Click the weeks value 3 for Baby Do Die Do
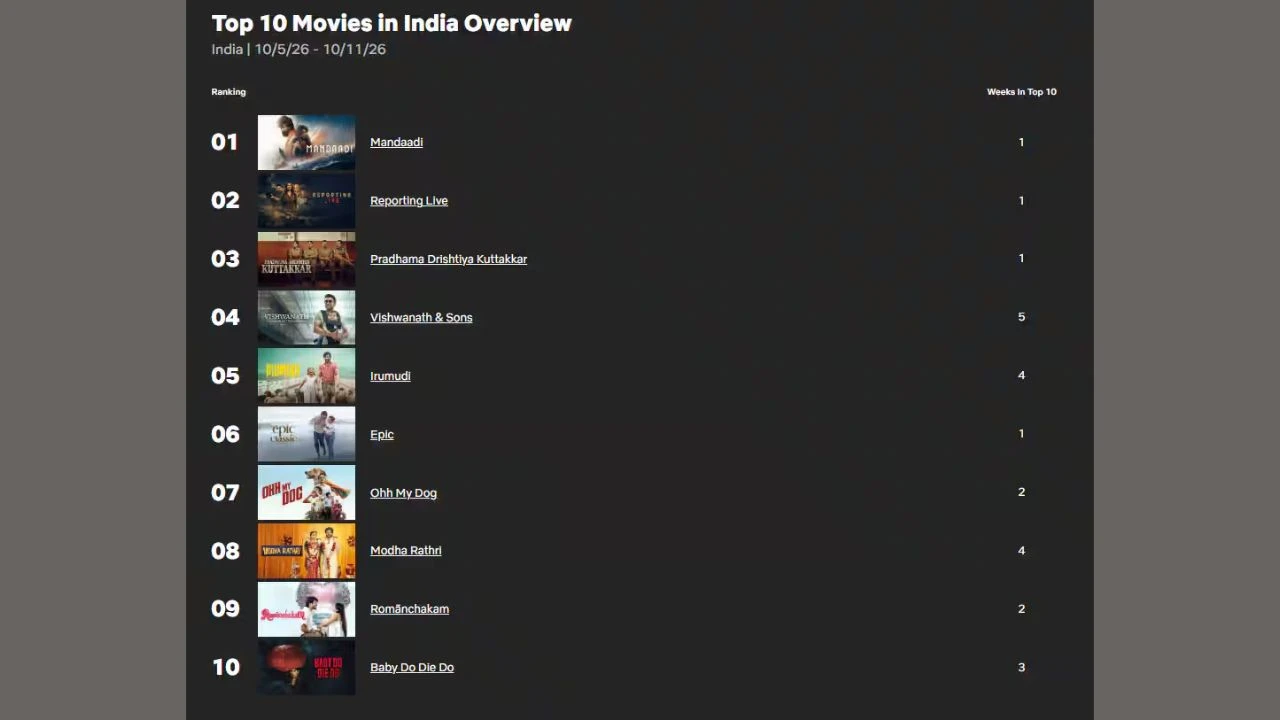 coord(1021,667)
